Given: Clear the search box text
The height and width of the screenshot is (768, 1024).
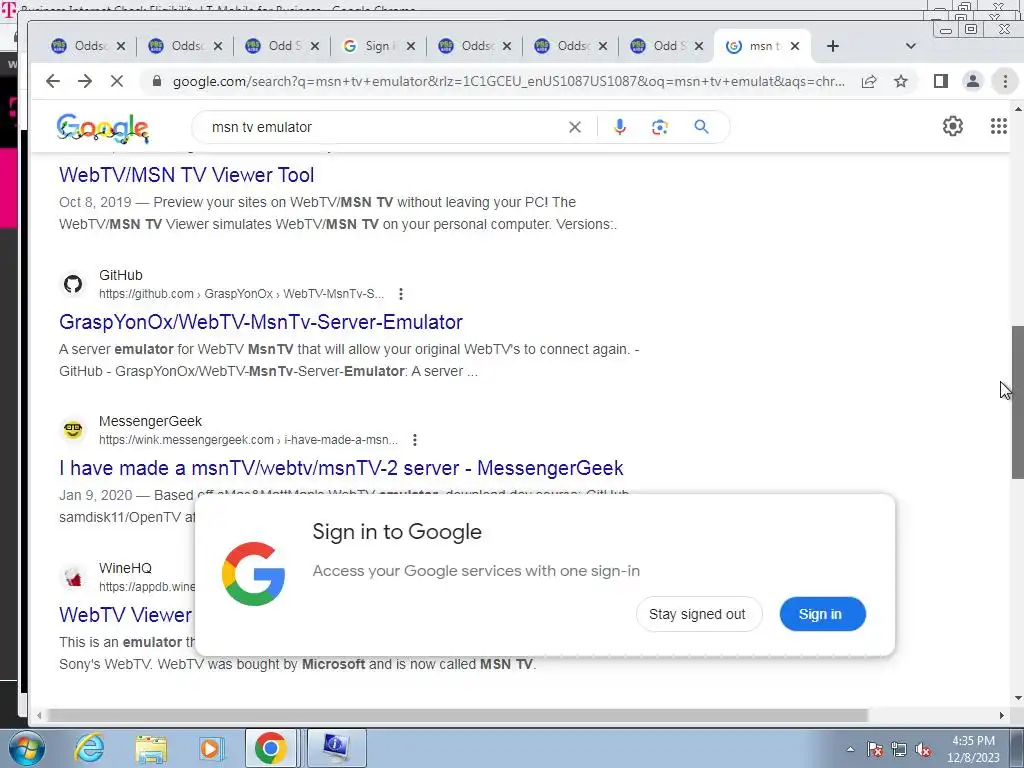Looking at the screenshot, I should pos(575,127).
